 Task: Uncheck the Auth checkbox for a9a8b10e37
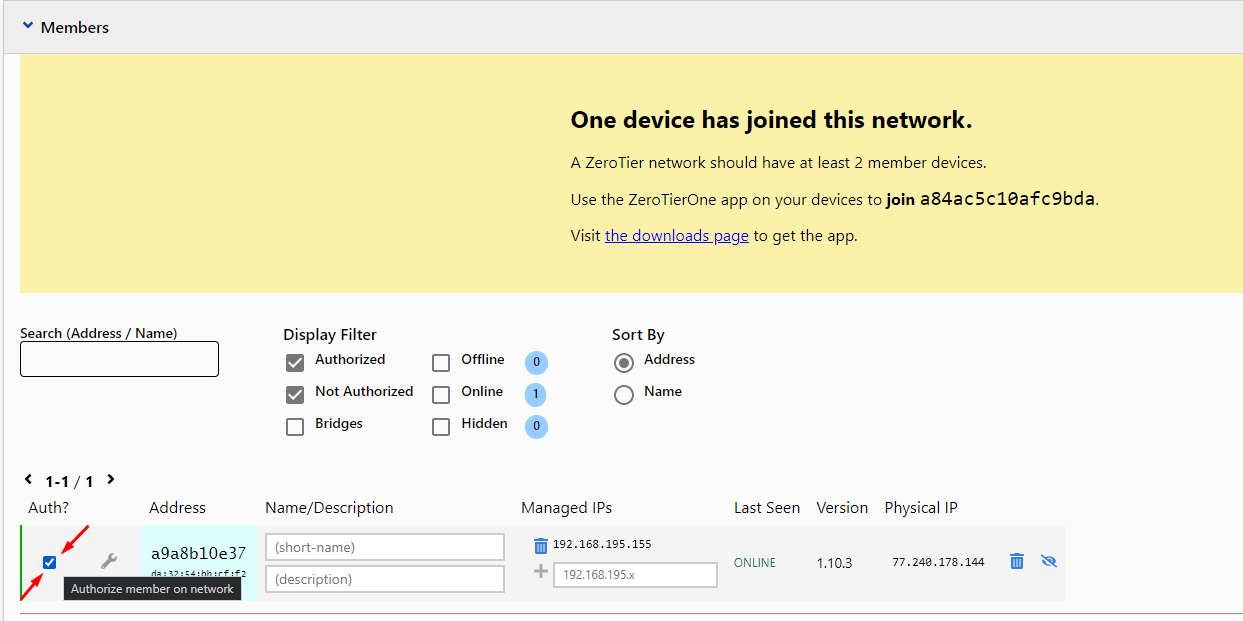click(50, 562)
